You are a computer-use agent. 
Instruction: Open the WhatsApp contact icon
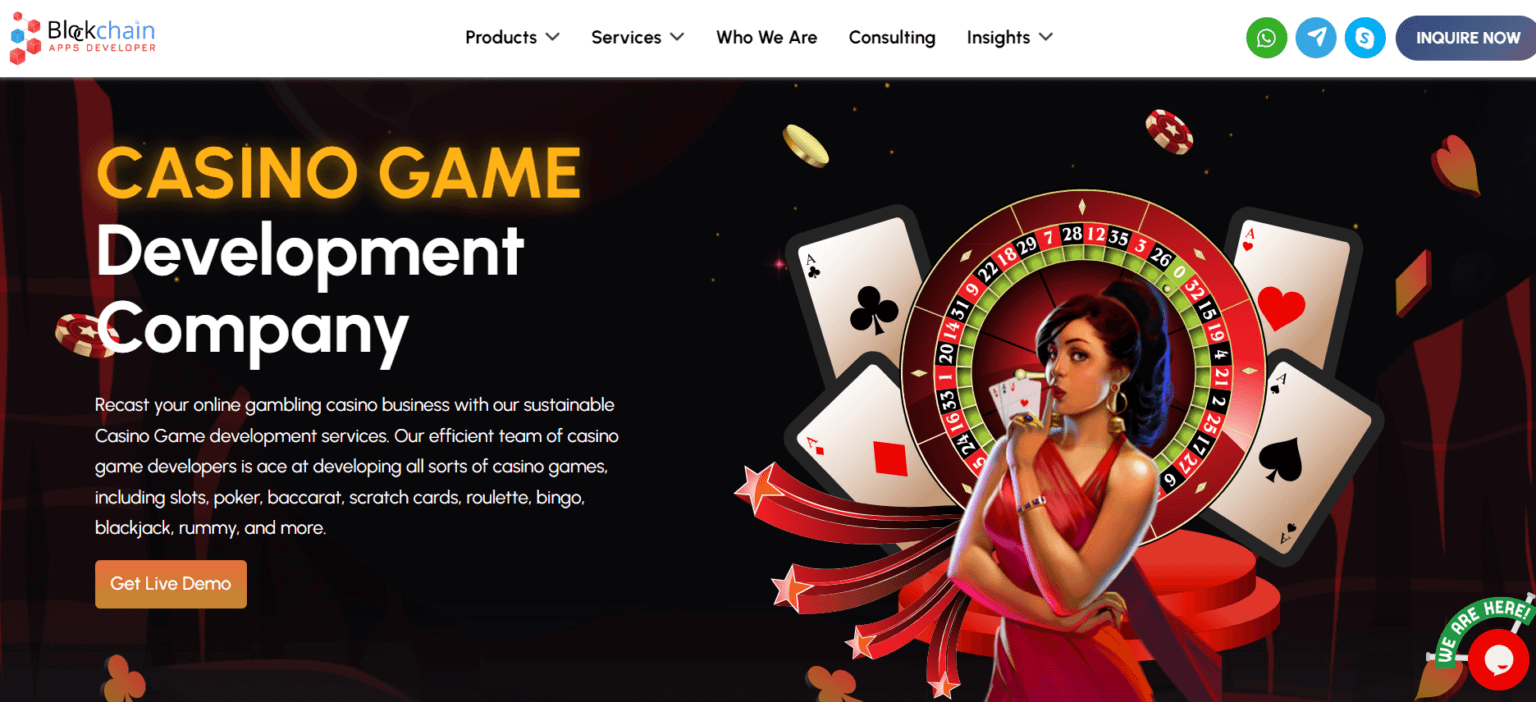(1266, 38)
